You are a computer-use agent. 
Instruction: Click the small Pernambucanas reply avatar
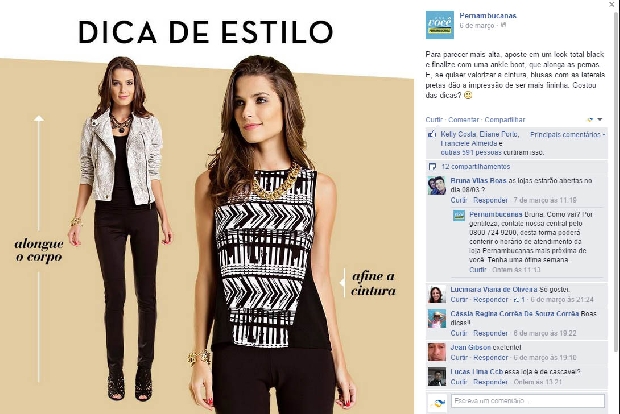click(459, 216)
